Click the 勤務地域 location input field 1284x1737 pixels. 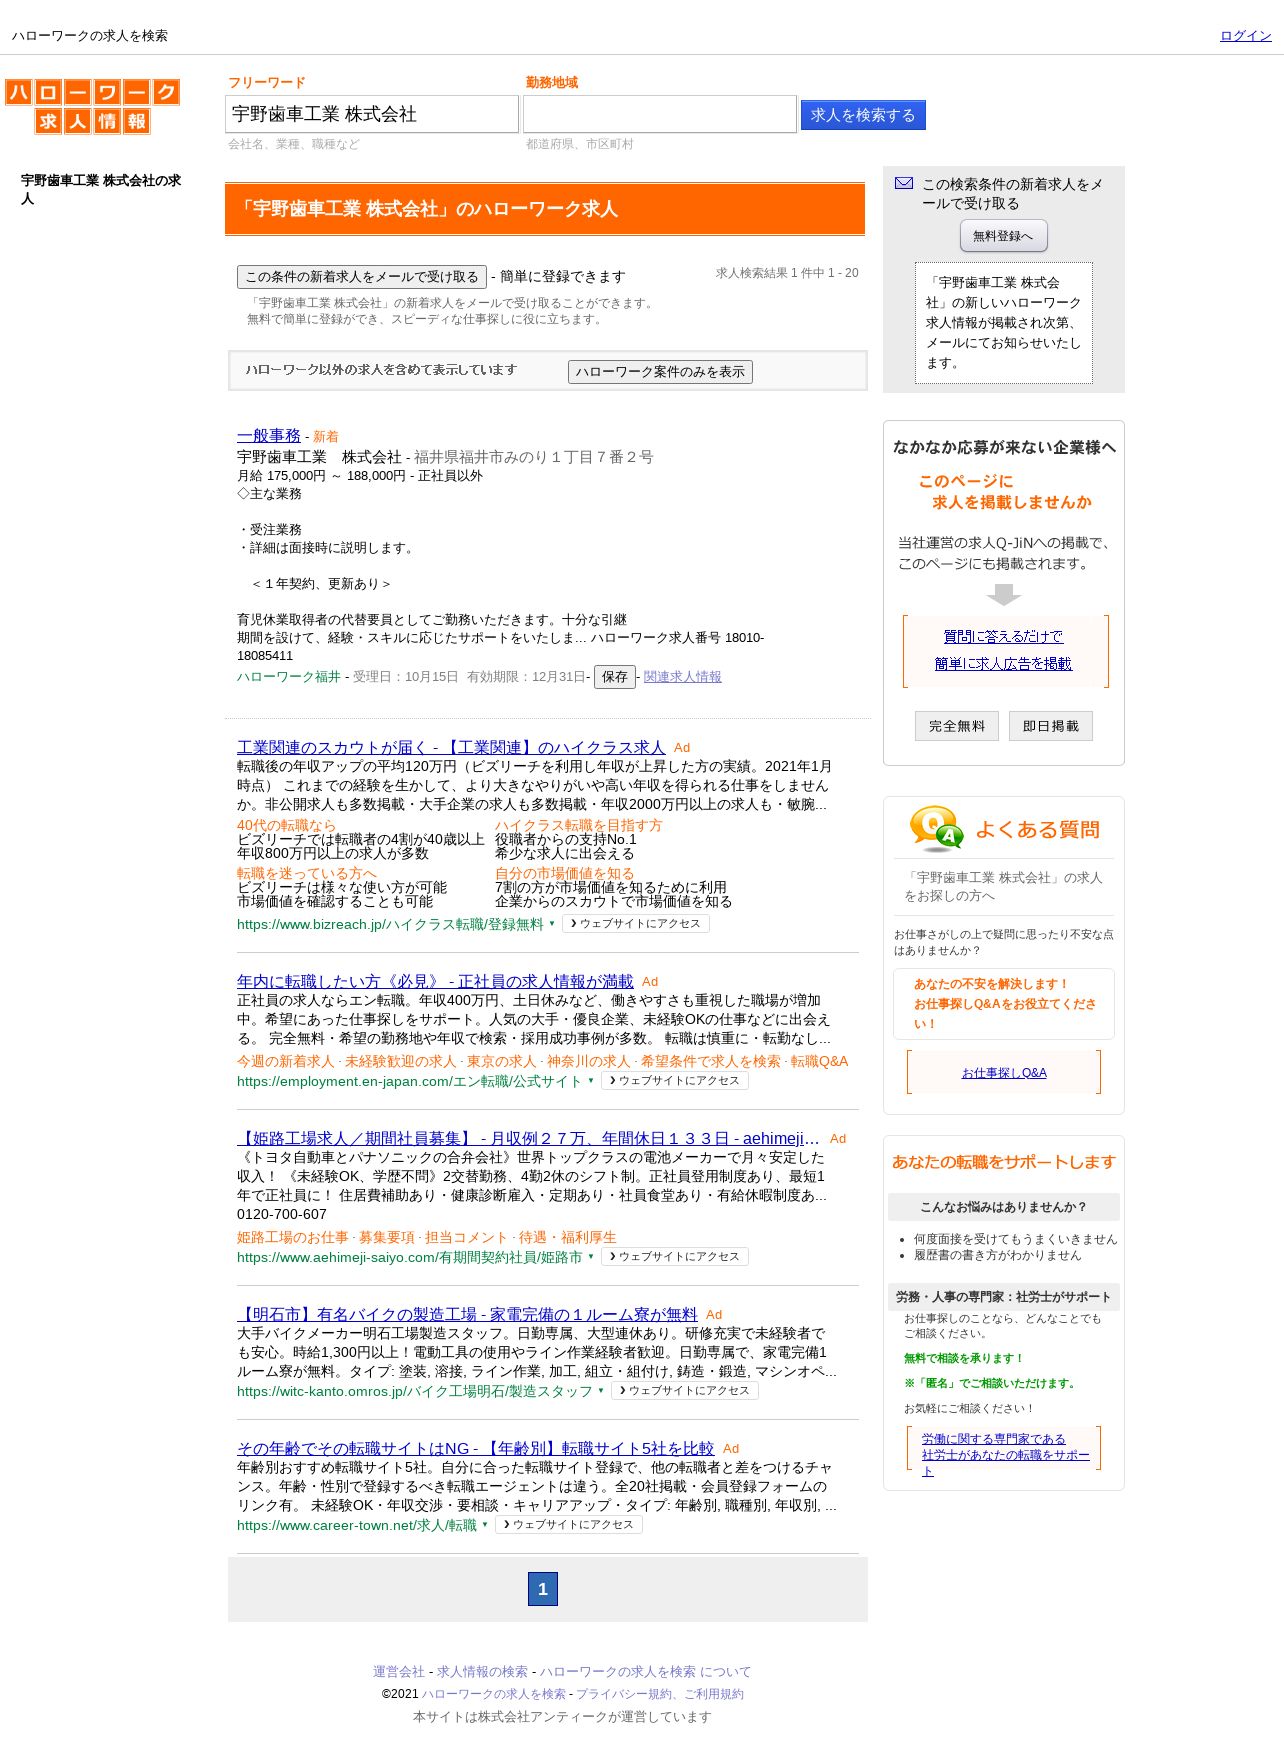pos(660,114)
